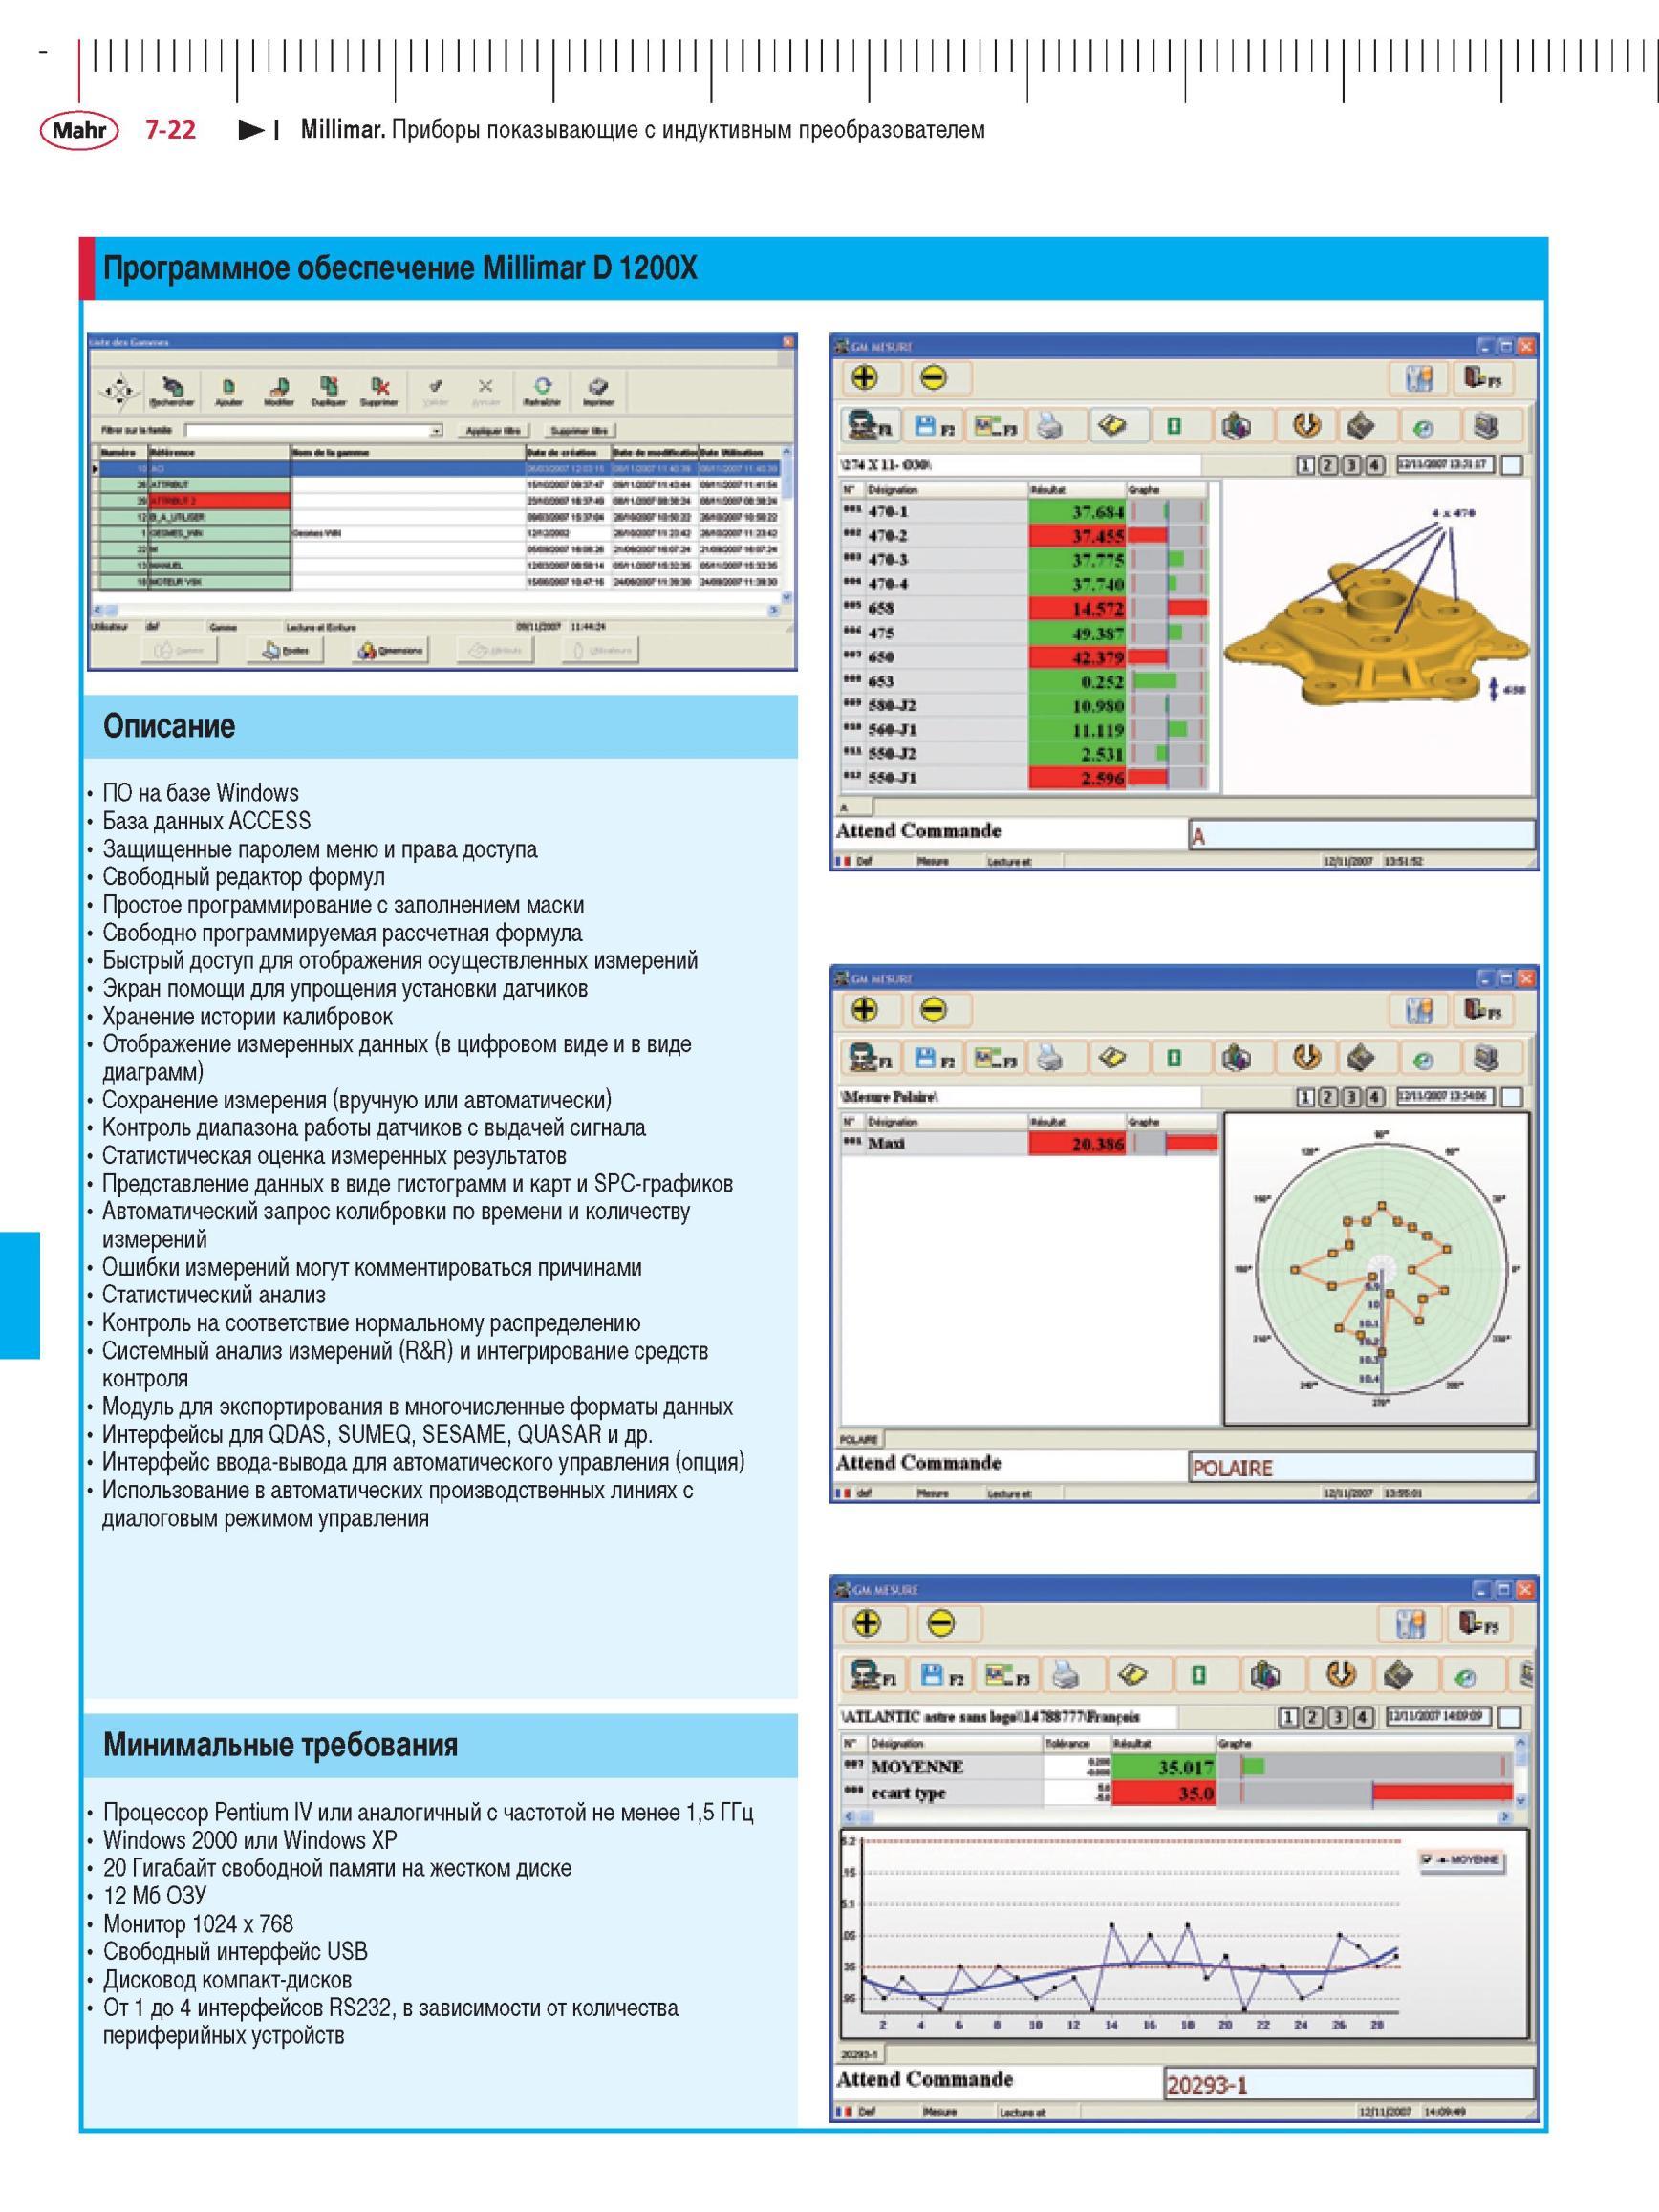Select the POLAIRE tab below the polar chart

coord(859,1439)
